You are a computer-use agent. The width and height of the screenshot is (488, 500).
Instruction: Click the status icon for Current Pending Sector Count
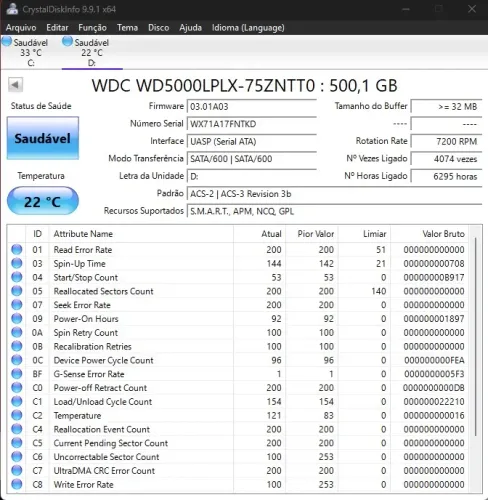point(17,443)
